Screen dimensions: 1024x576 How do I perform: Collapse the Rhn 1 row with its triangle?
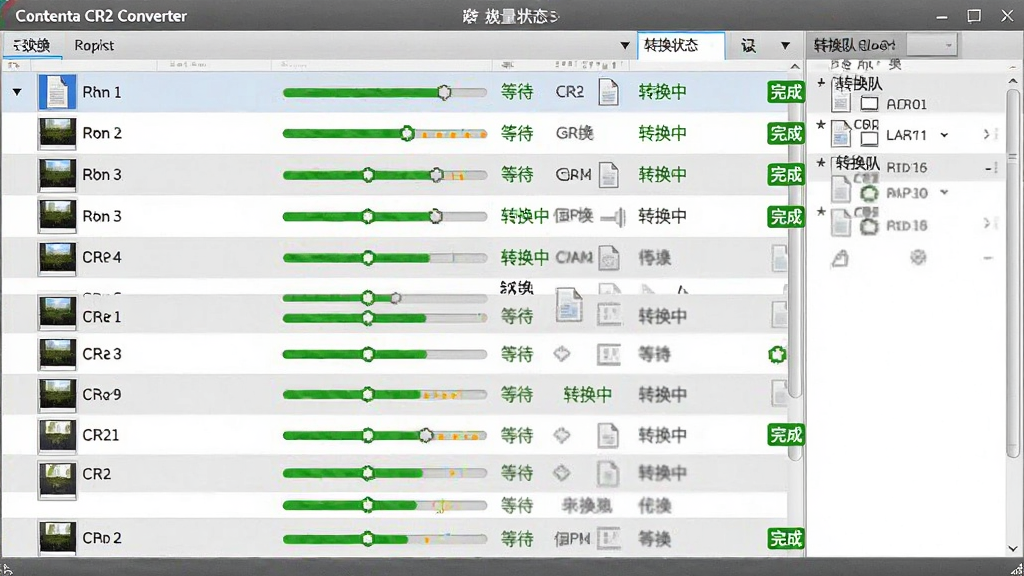tap(17, 92)
